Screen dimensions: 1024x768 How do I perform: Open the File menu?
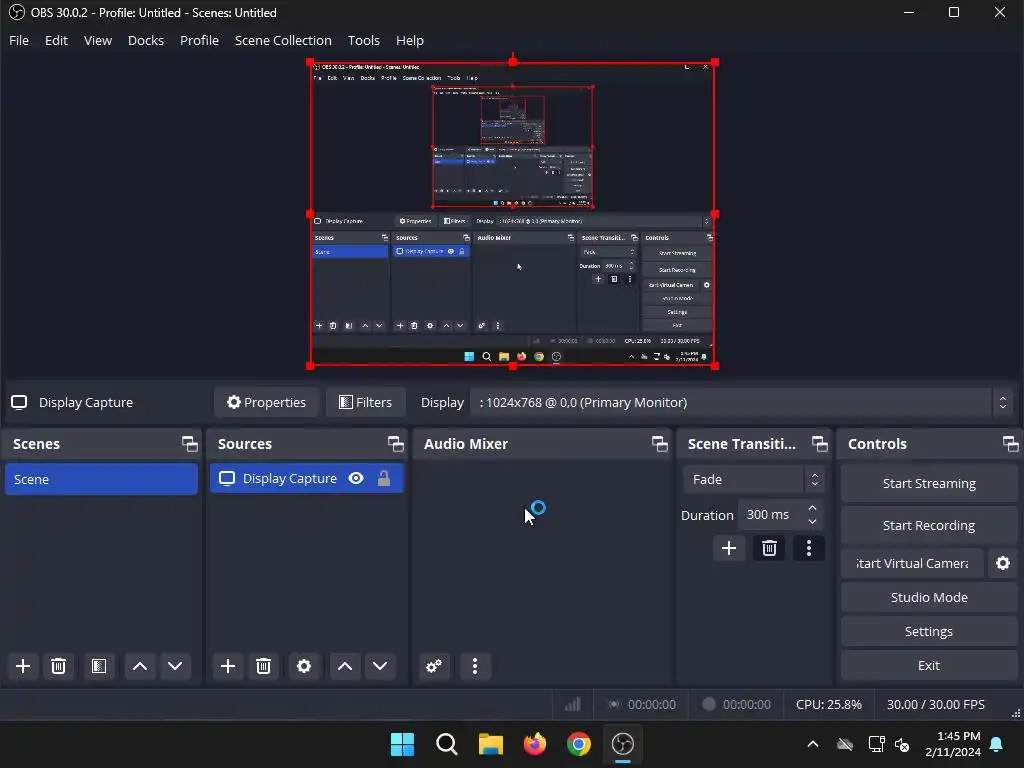point(19,40)
